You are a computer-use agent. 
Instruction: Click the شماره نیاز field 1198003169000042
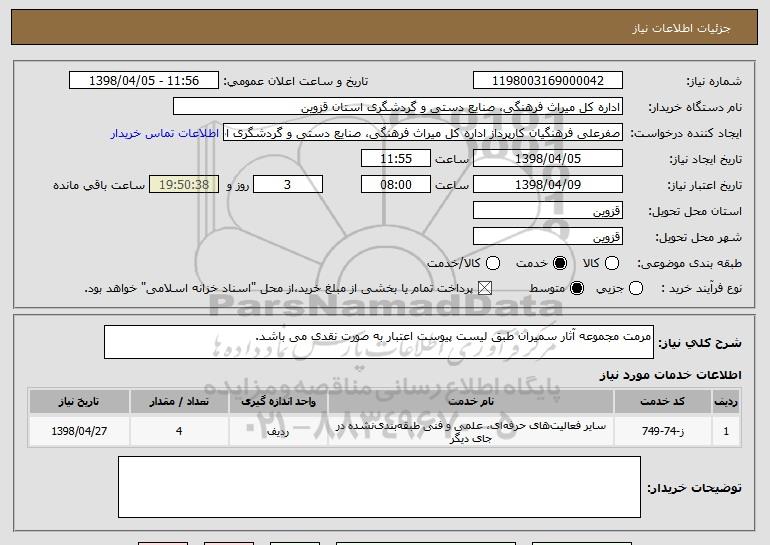pyautogui.click(x=548, y=81)
